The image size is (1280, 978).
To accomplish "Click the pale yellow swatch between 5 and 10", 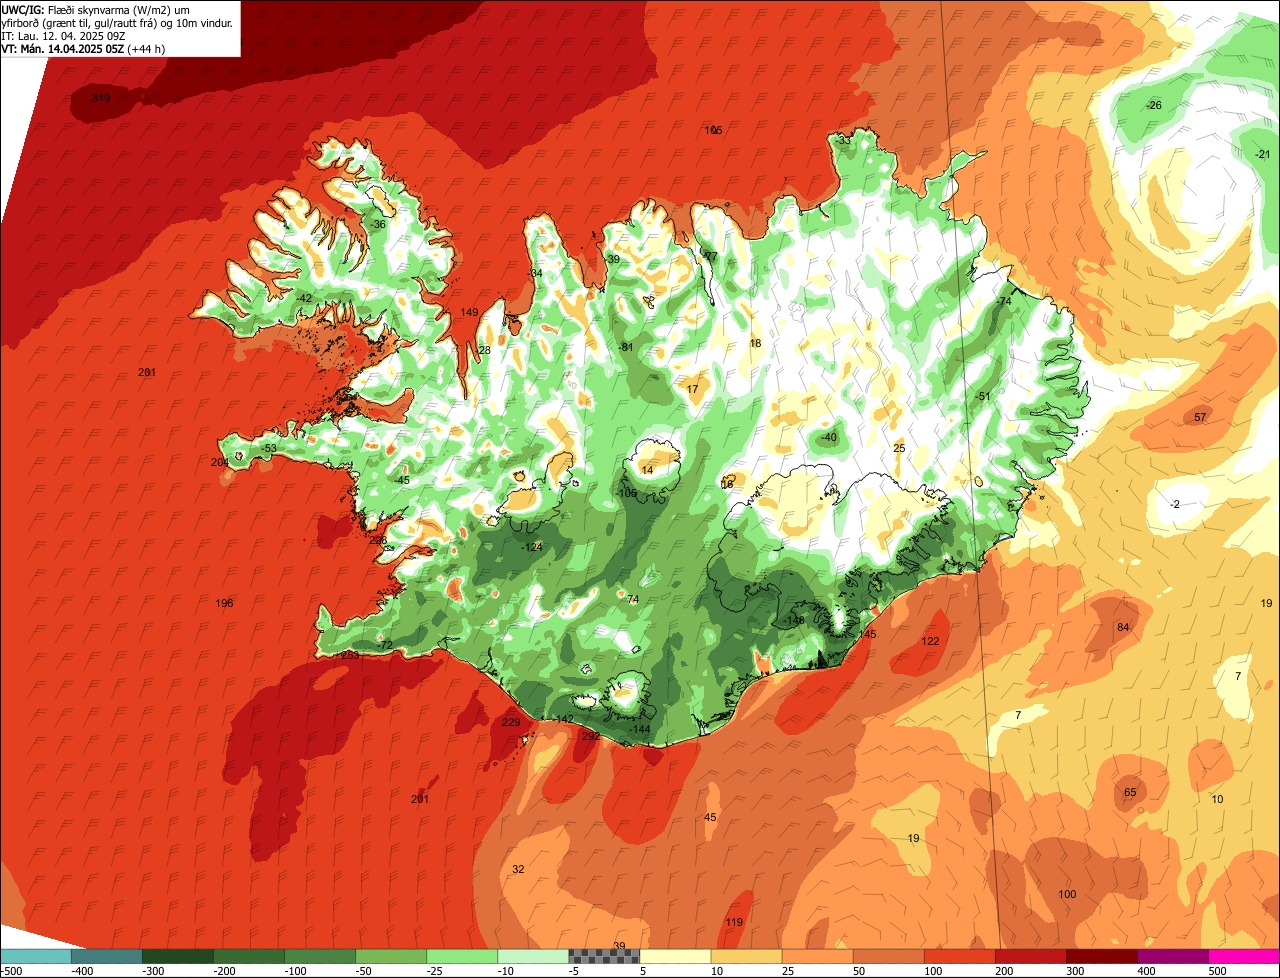I will coord(675,957).
